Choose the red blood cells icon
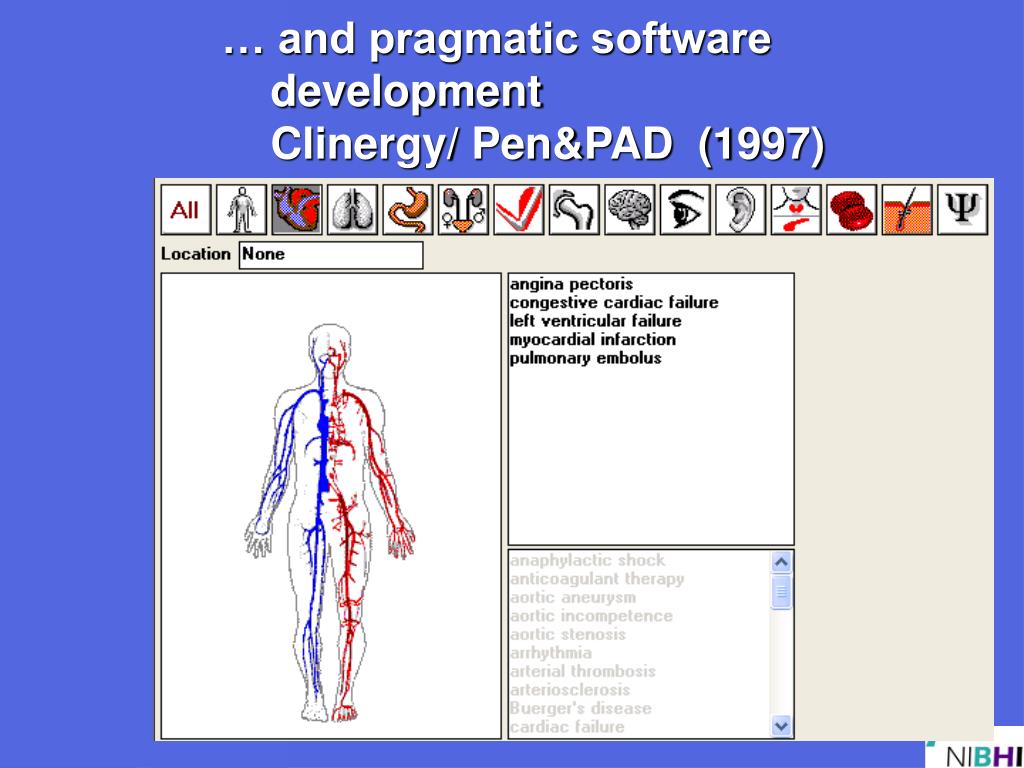 852,210
